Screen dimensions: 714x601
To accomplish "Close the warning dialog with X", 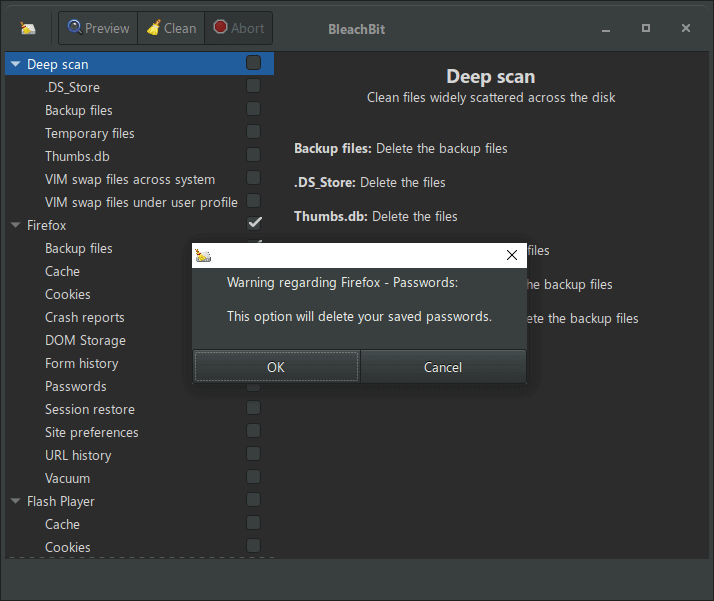I will point(512,255).
